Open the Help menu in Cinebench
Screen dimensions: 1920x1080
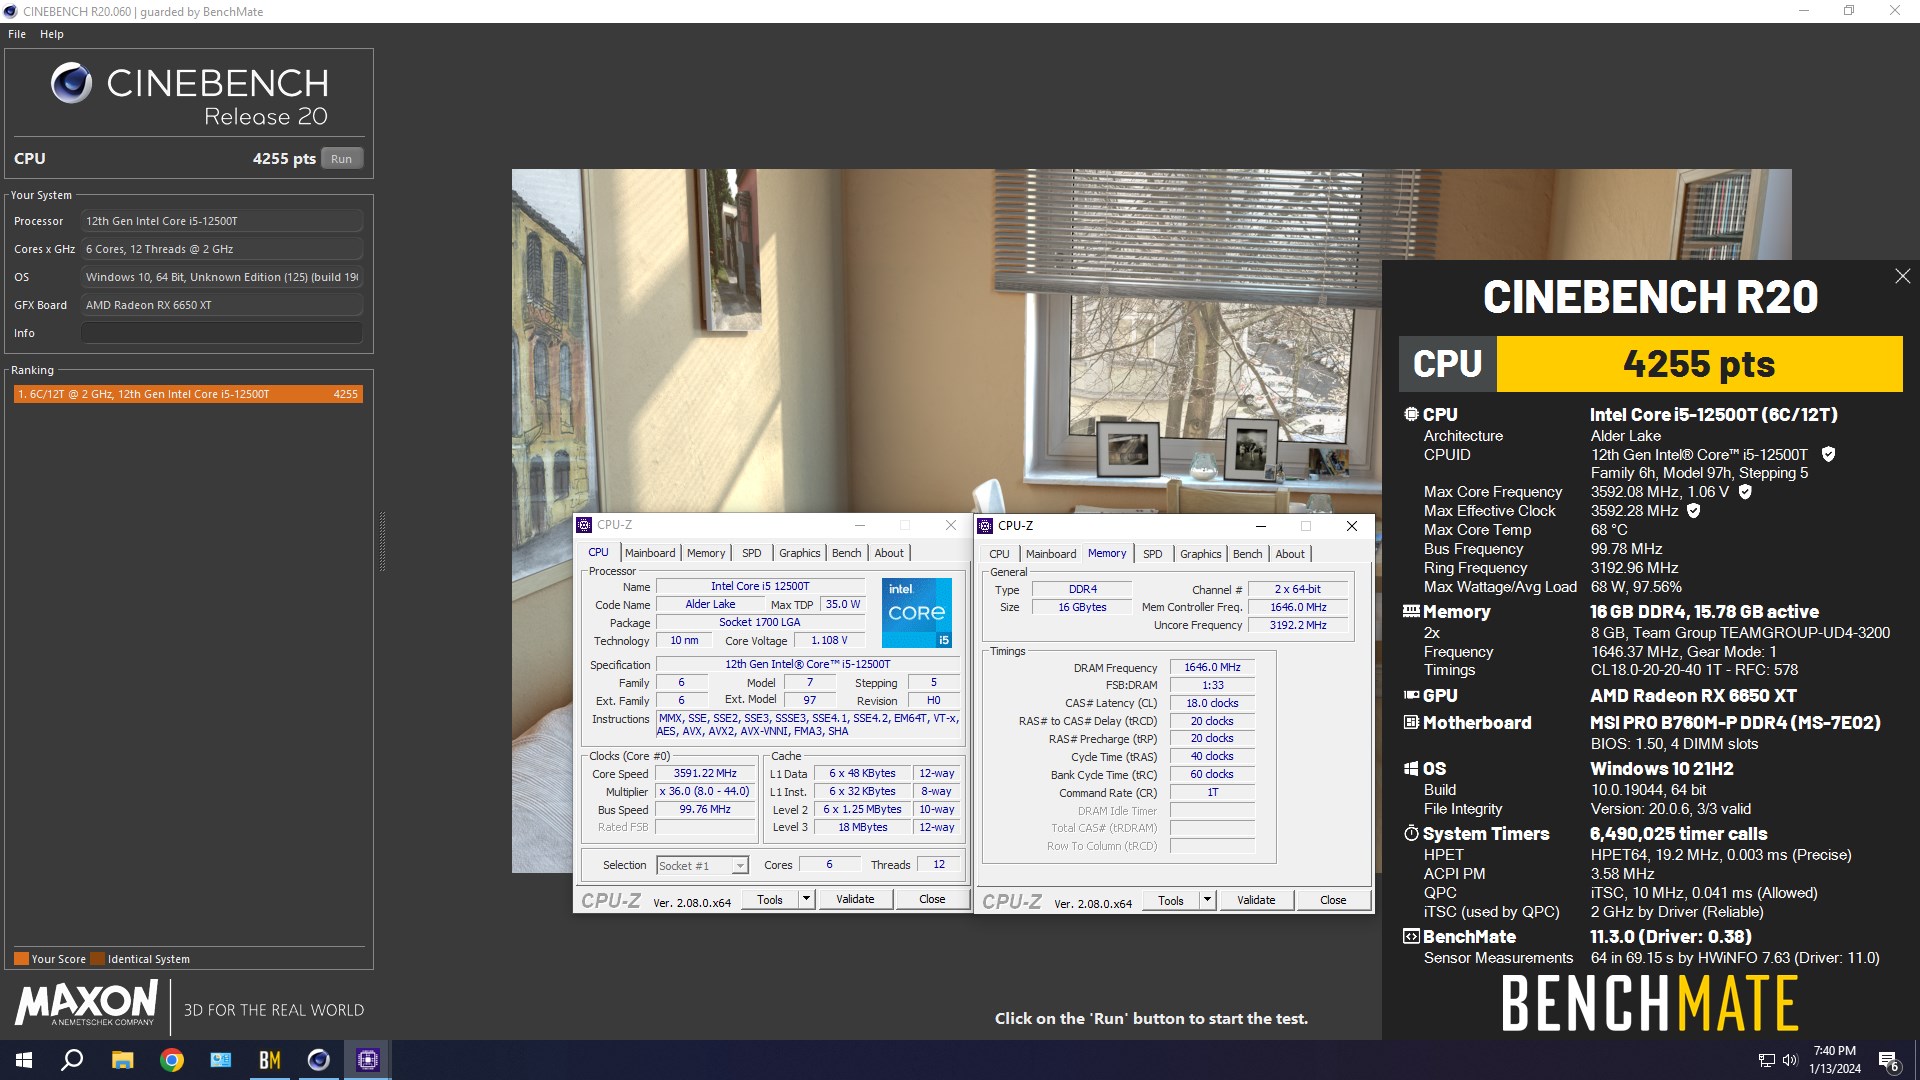tap(52, 34)
